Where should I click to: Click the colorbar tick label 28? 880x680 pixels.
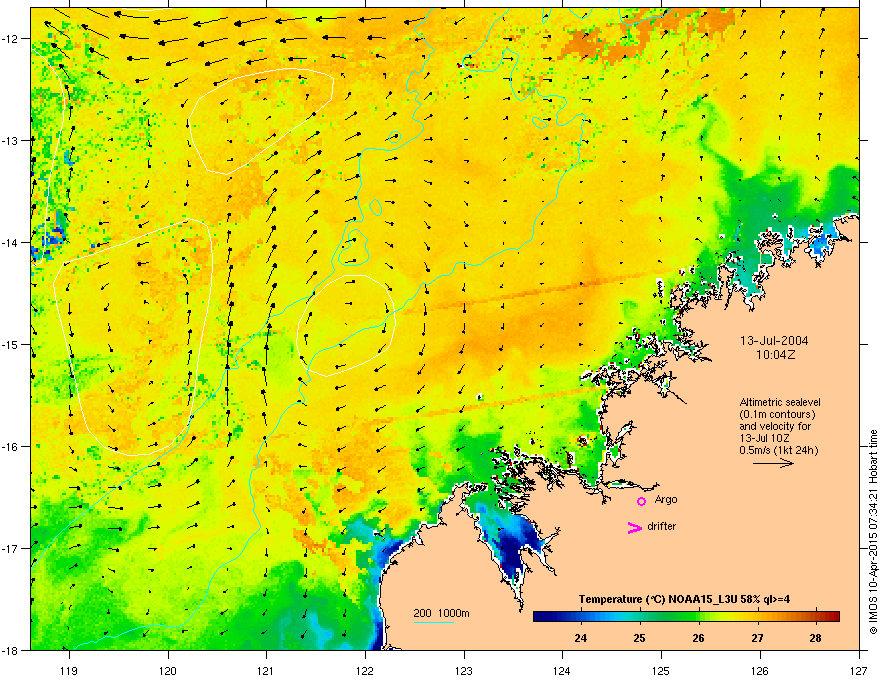pyautogui.click(x=815, y=638)
